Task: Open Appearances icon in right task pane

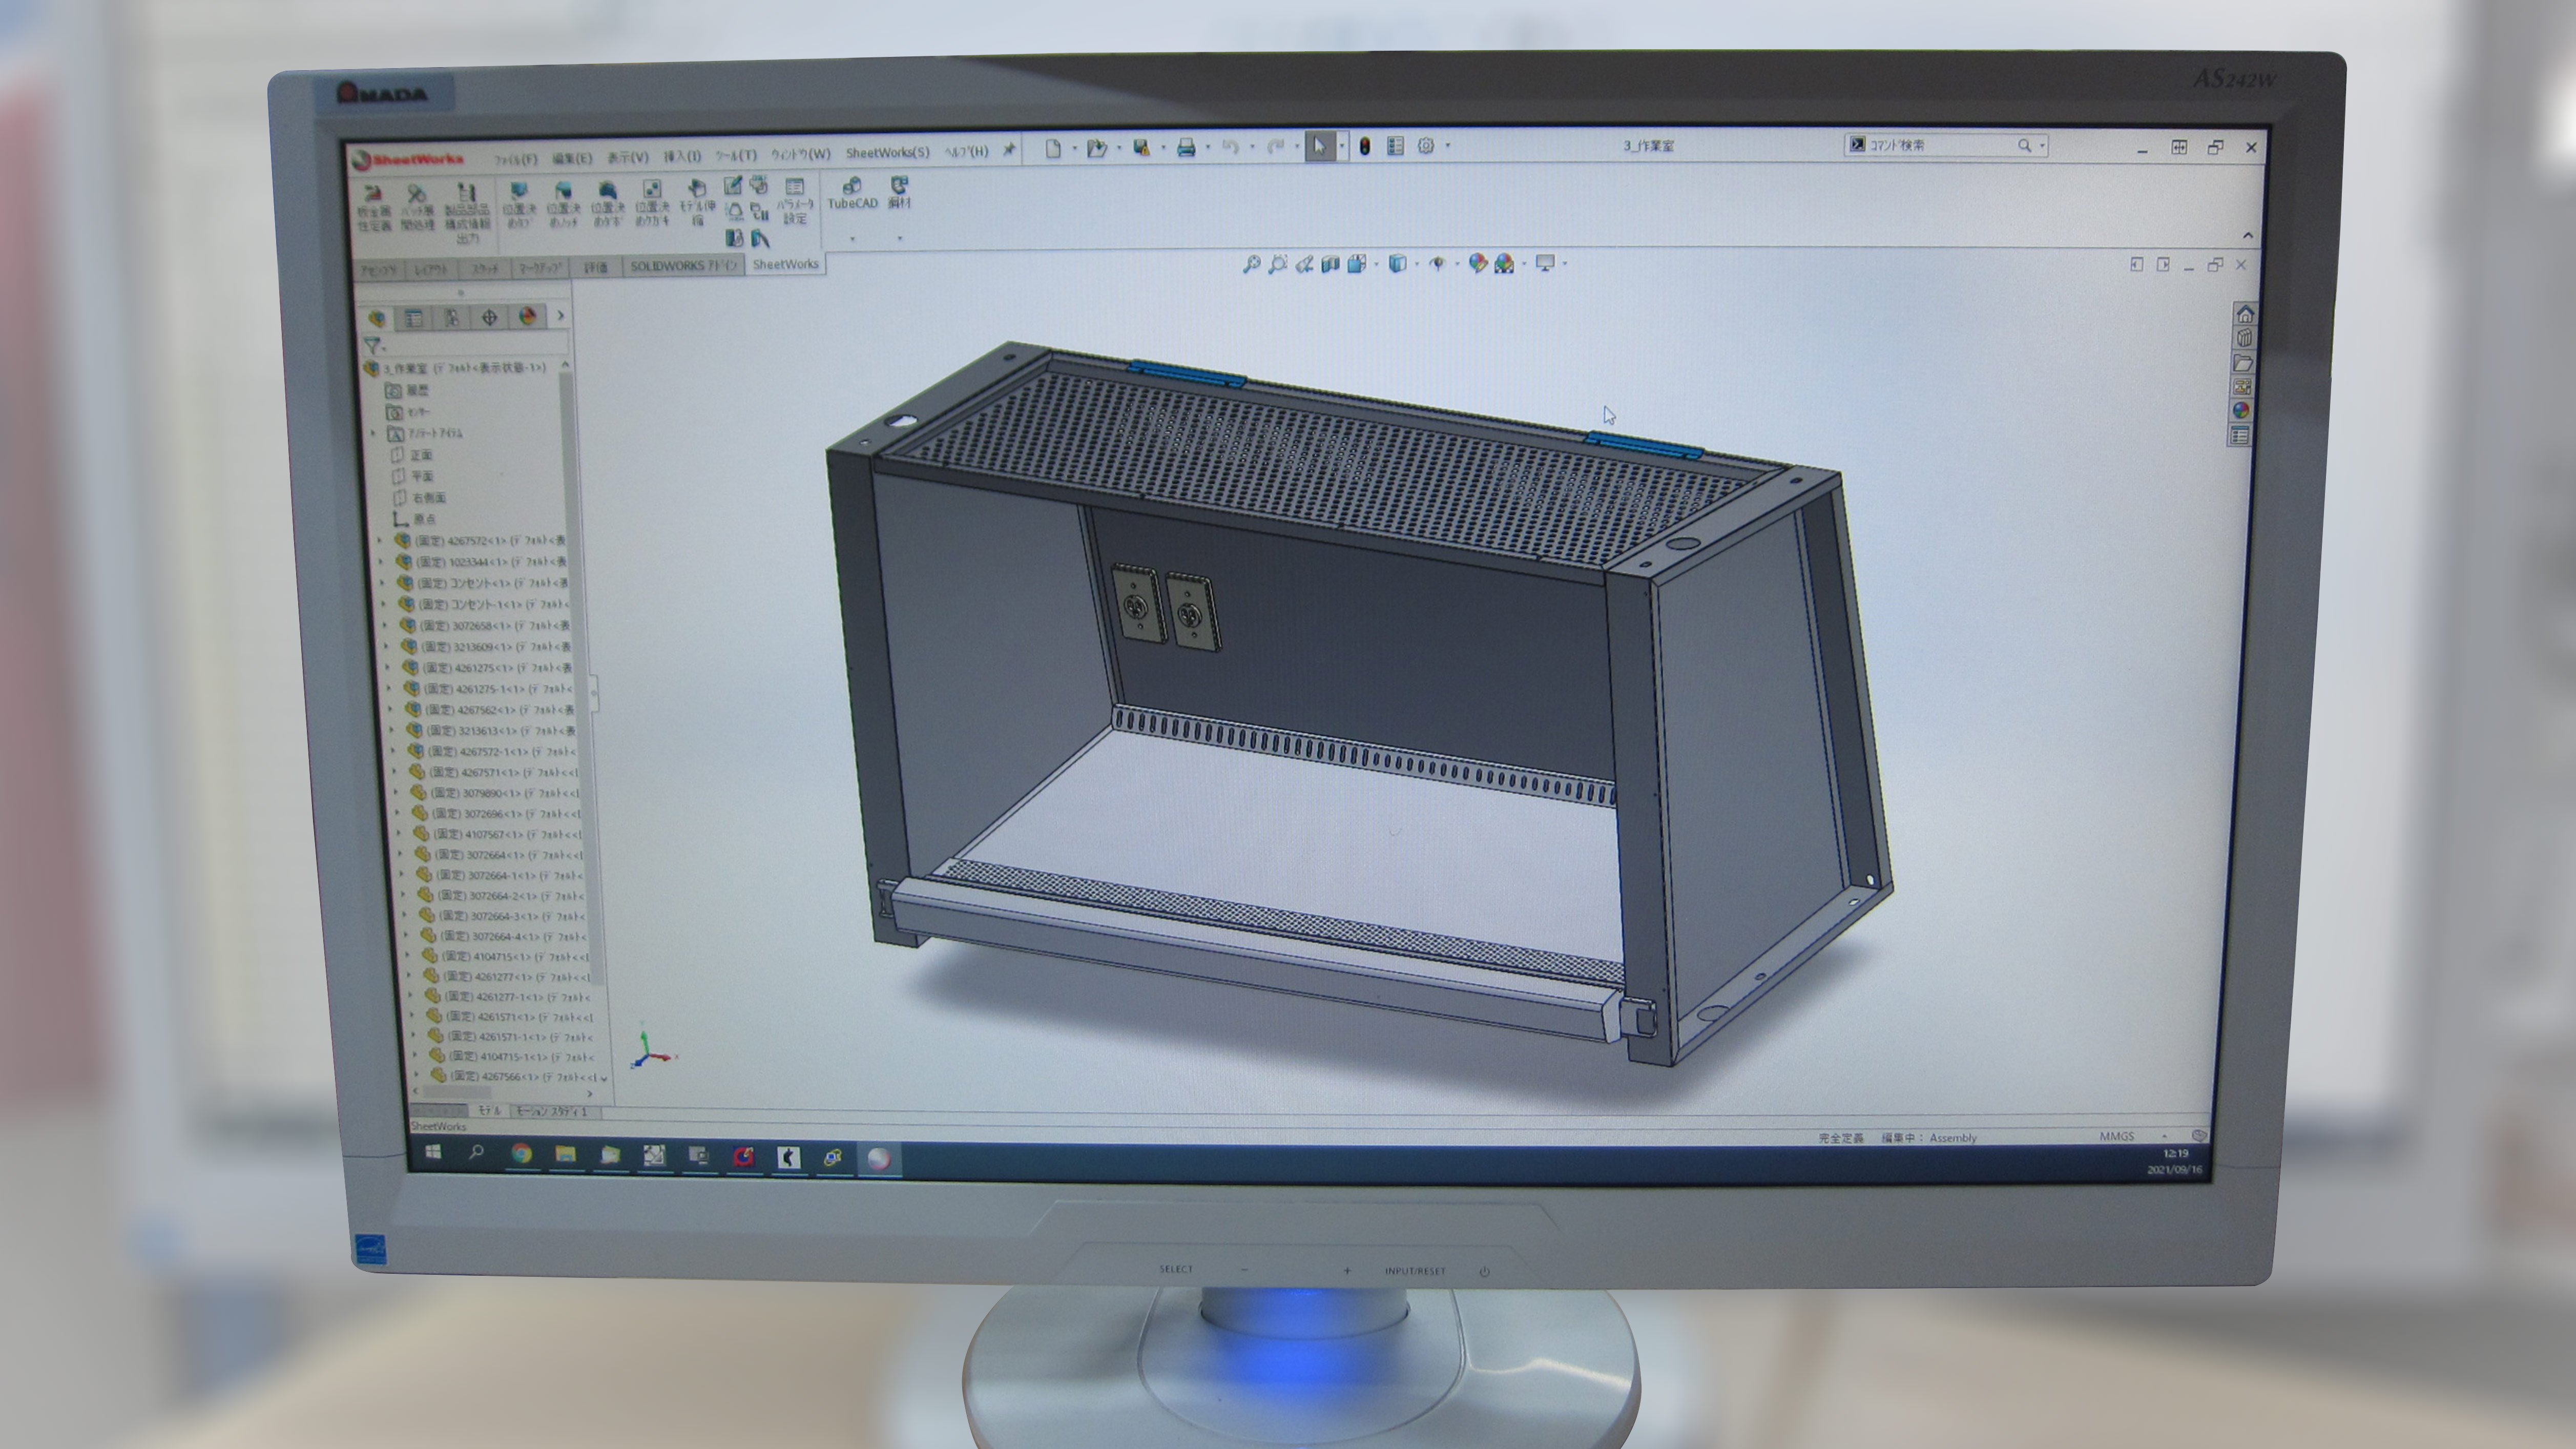Action: coord(2241,410)
